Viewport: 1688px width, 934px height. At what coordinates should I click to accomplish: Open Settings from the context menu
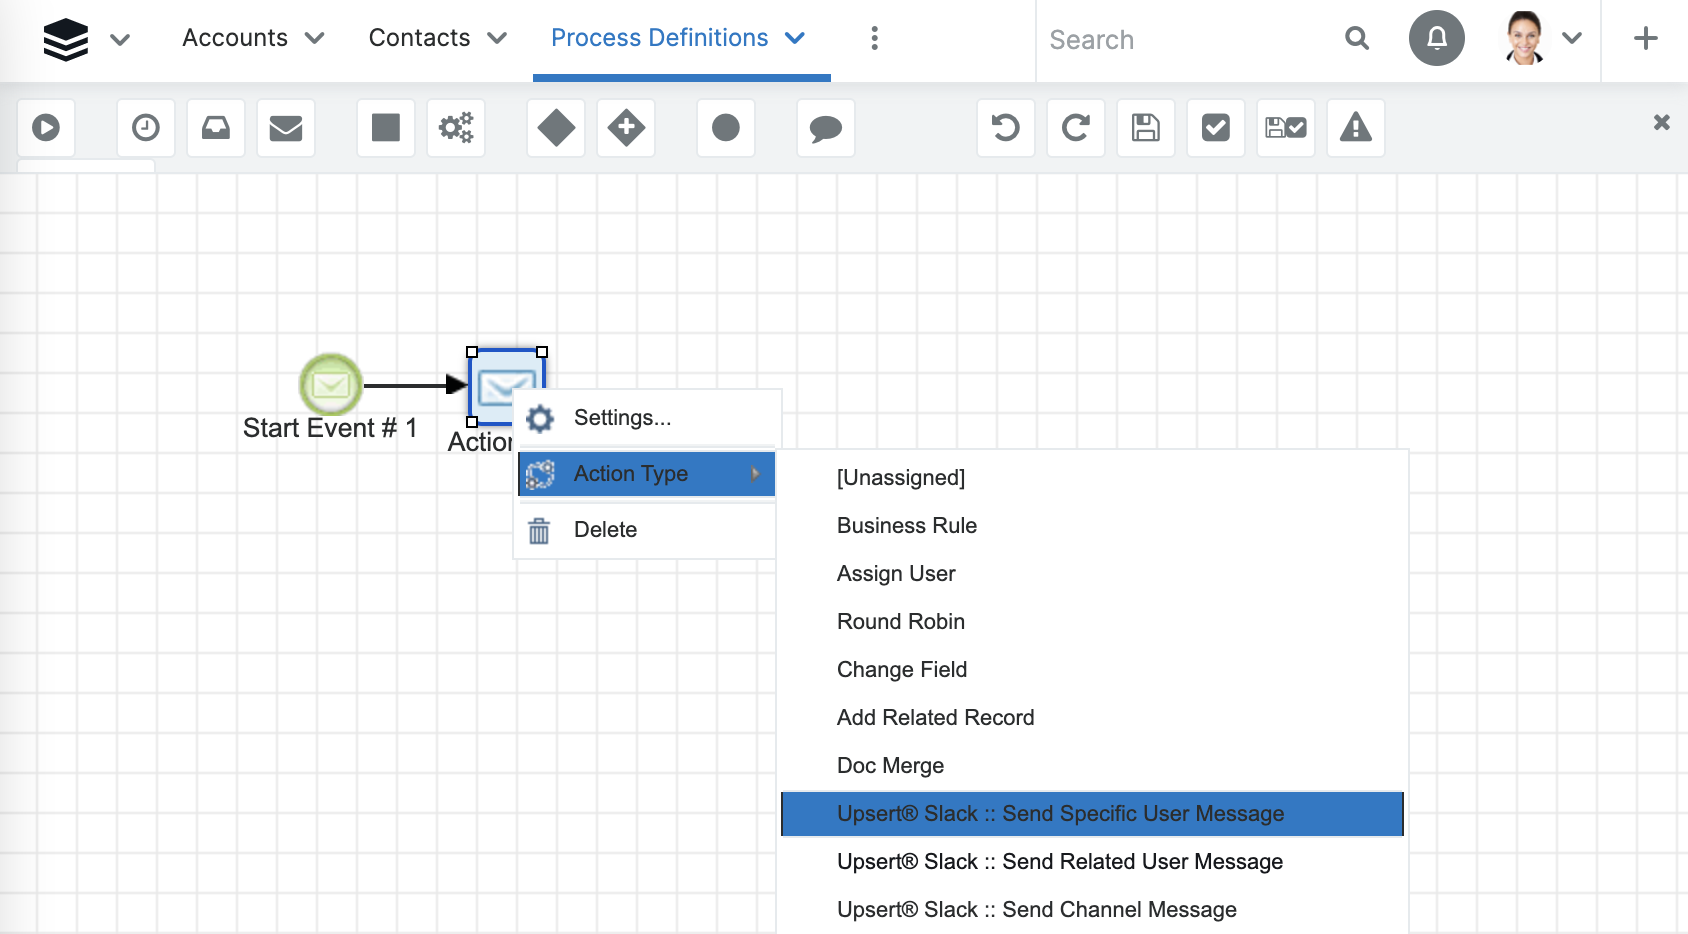(x=621, y=417)
